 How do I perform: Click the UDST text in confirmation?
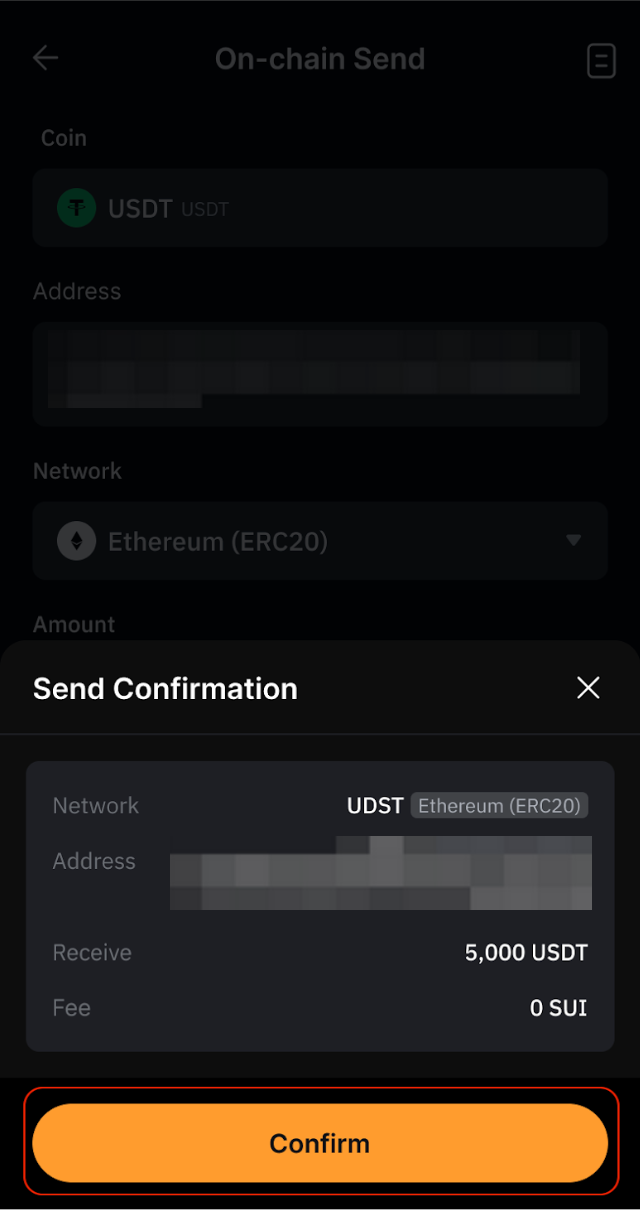click(x=375, y=806)
